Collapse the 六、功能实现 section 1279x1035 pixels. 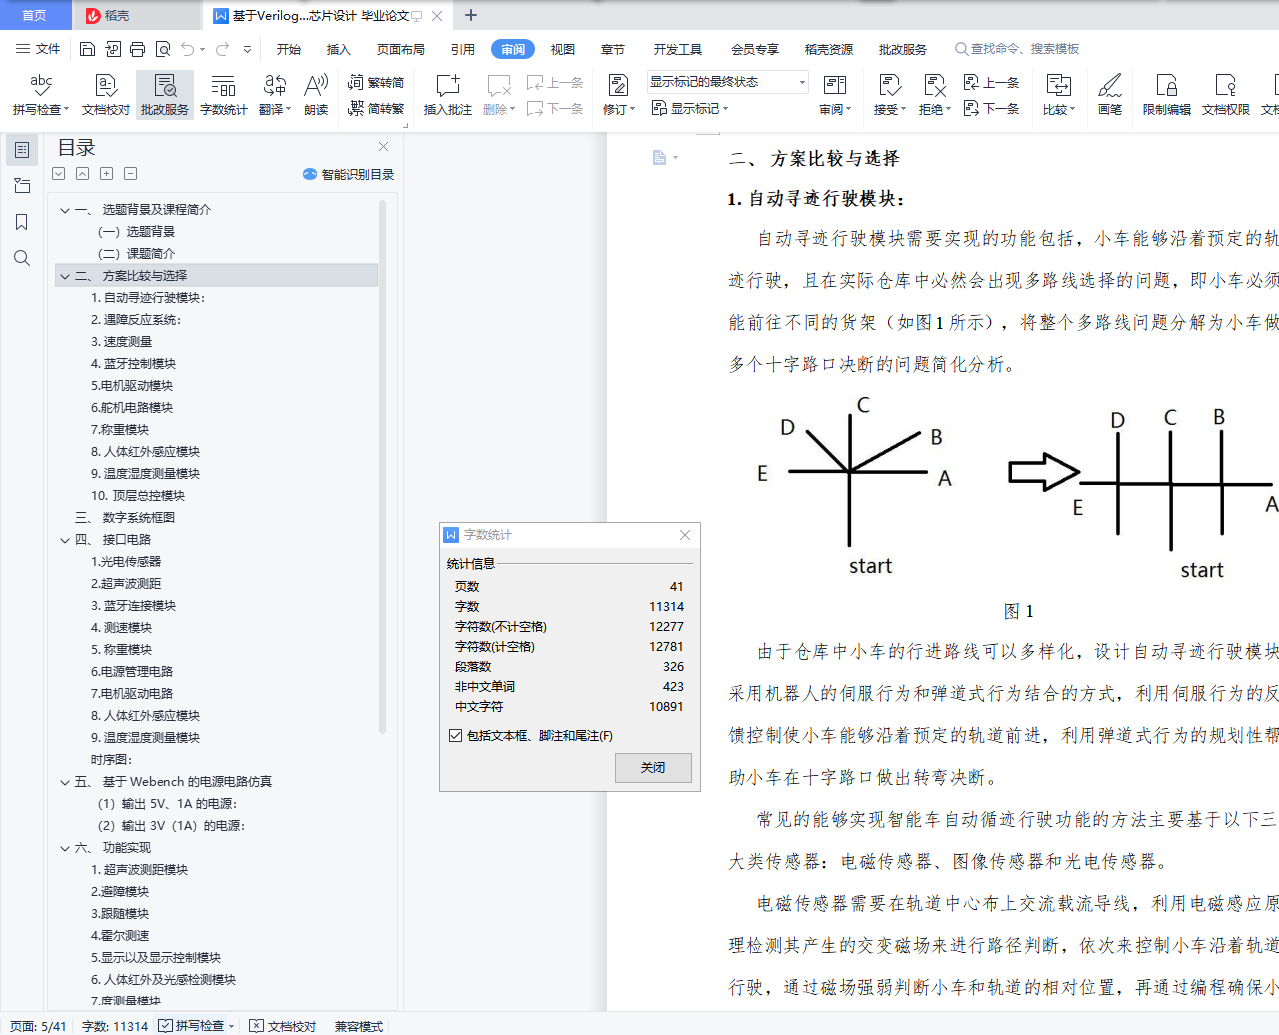coord(65,848)
